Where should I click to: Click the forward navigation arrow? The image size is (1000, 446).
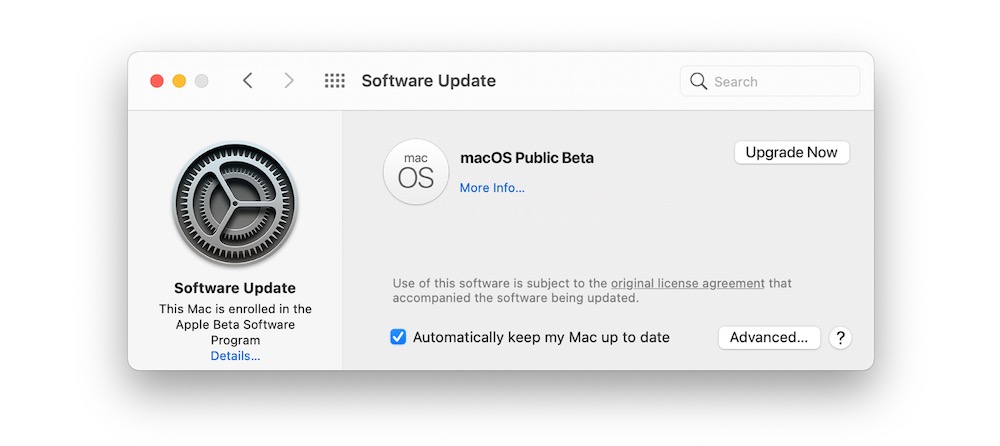[x=289, y=81]
